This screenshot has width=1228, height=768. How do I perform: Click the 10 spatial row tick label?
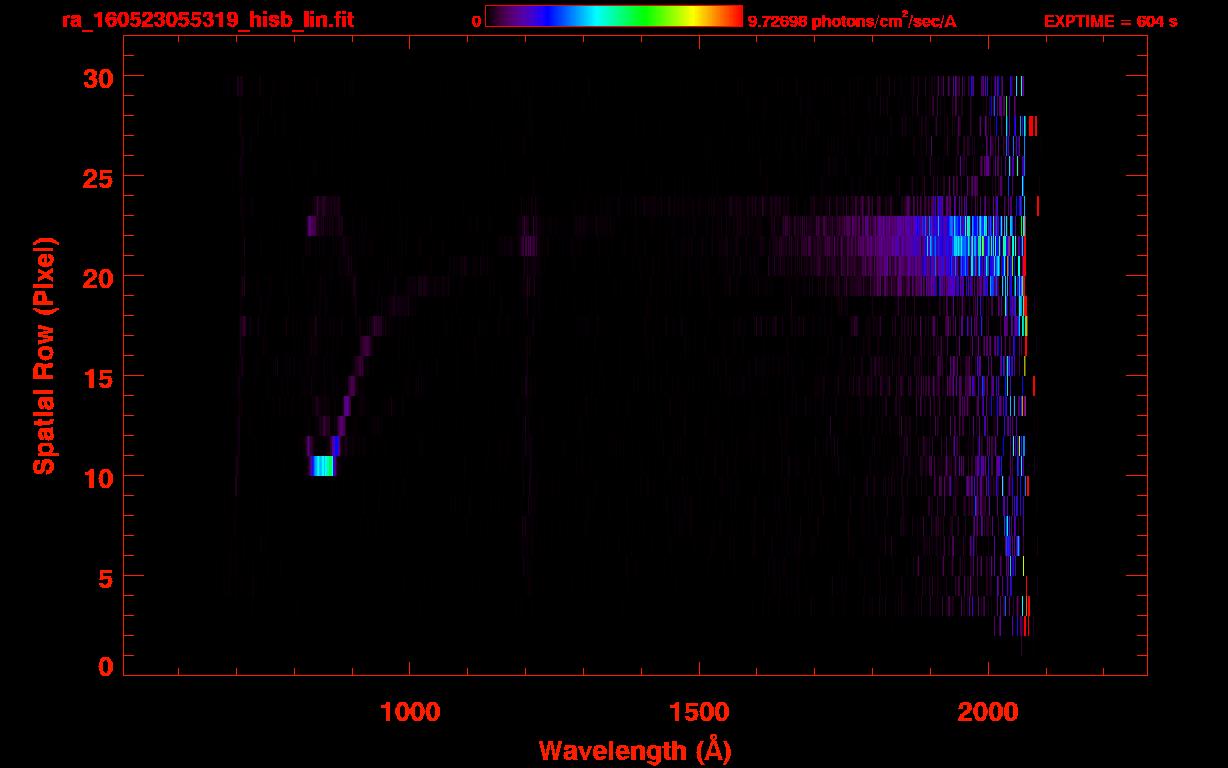pyautogui.click(x=98, y=477)
